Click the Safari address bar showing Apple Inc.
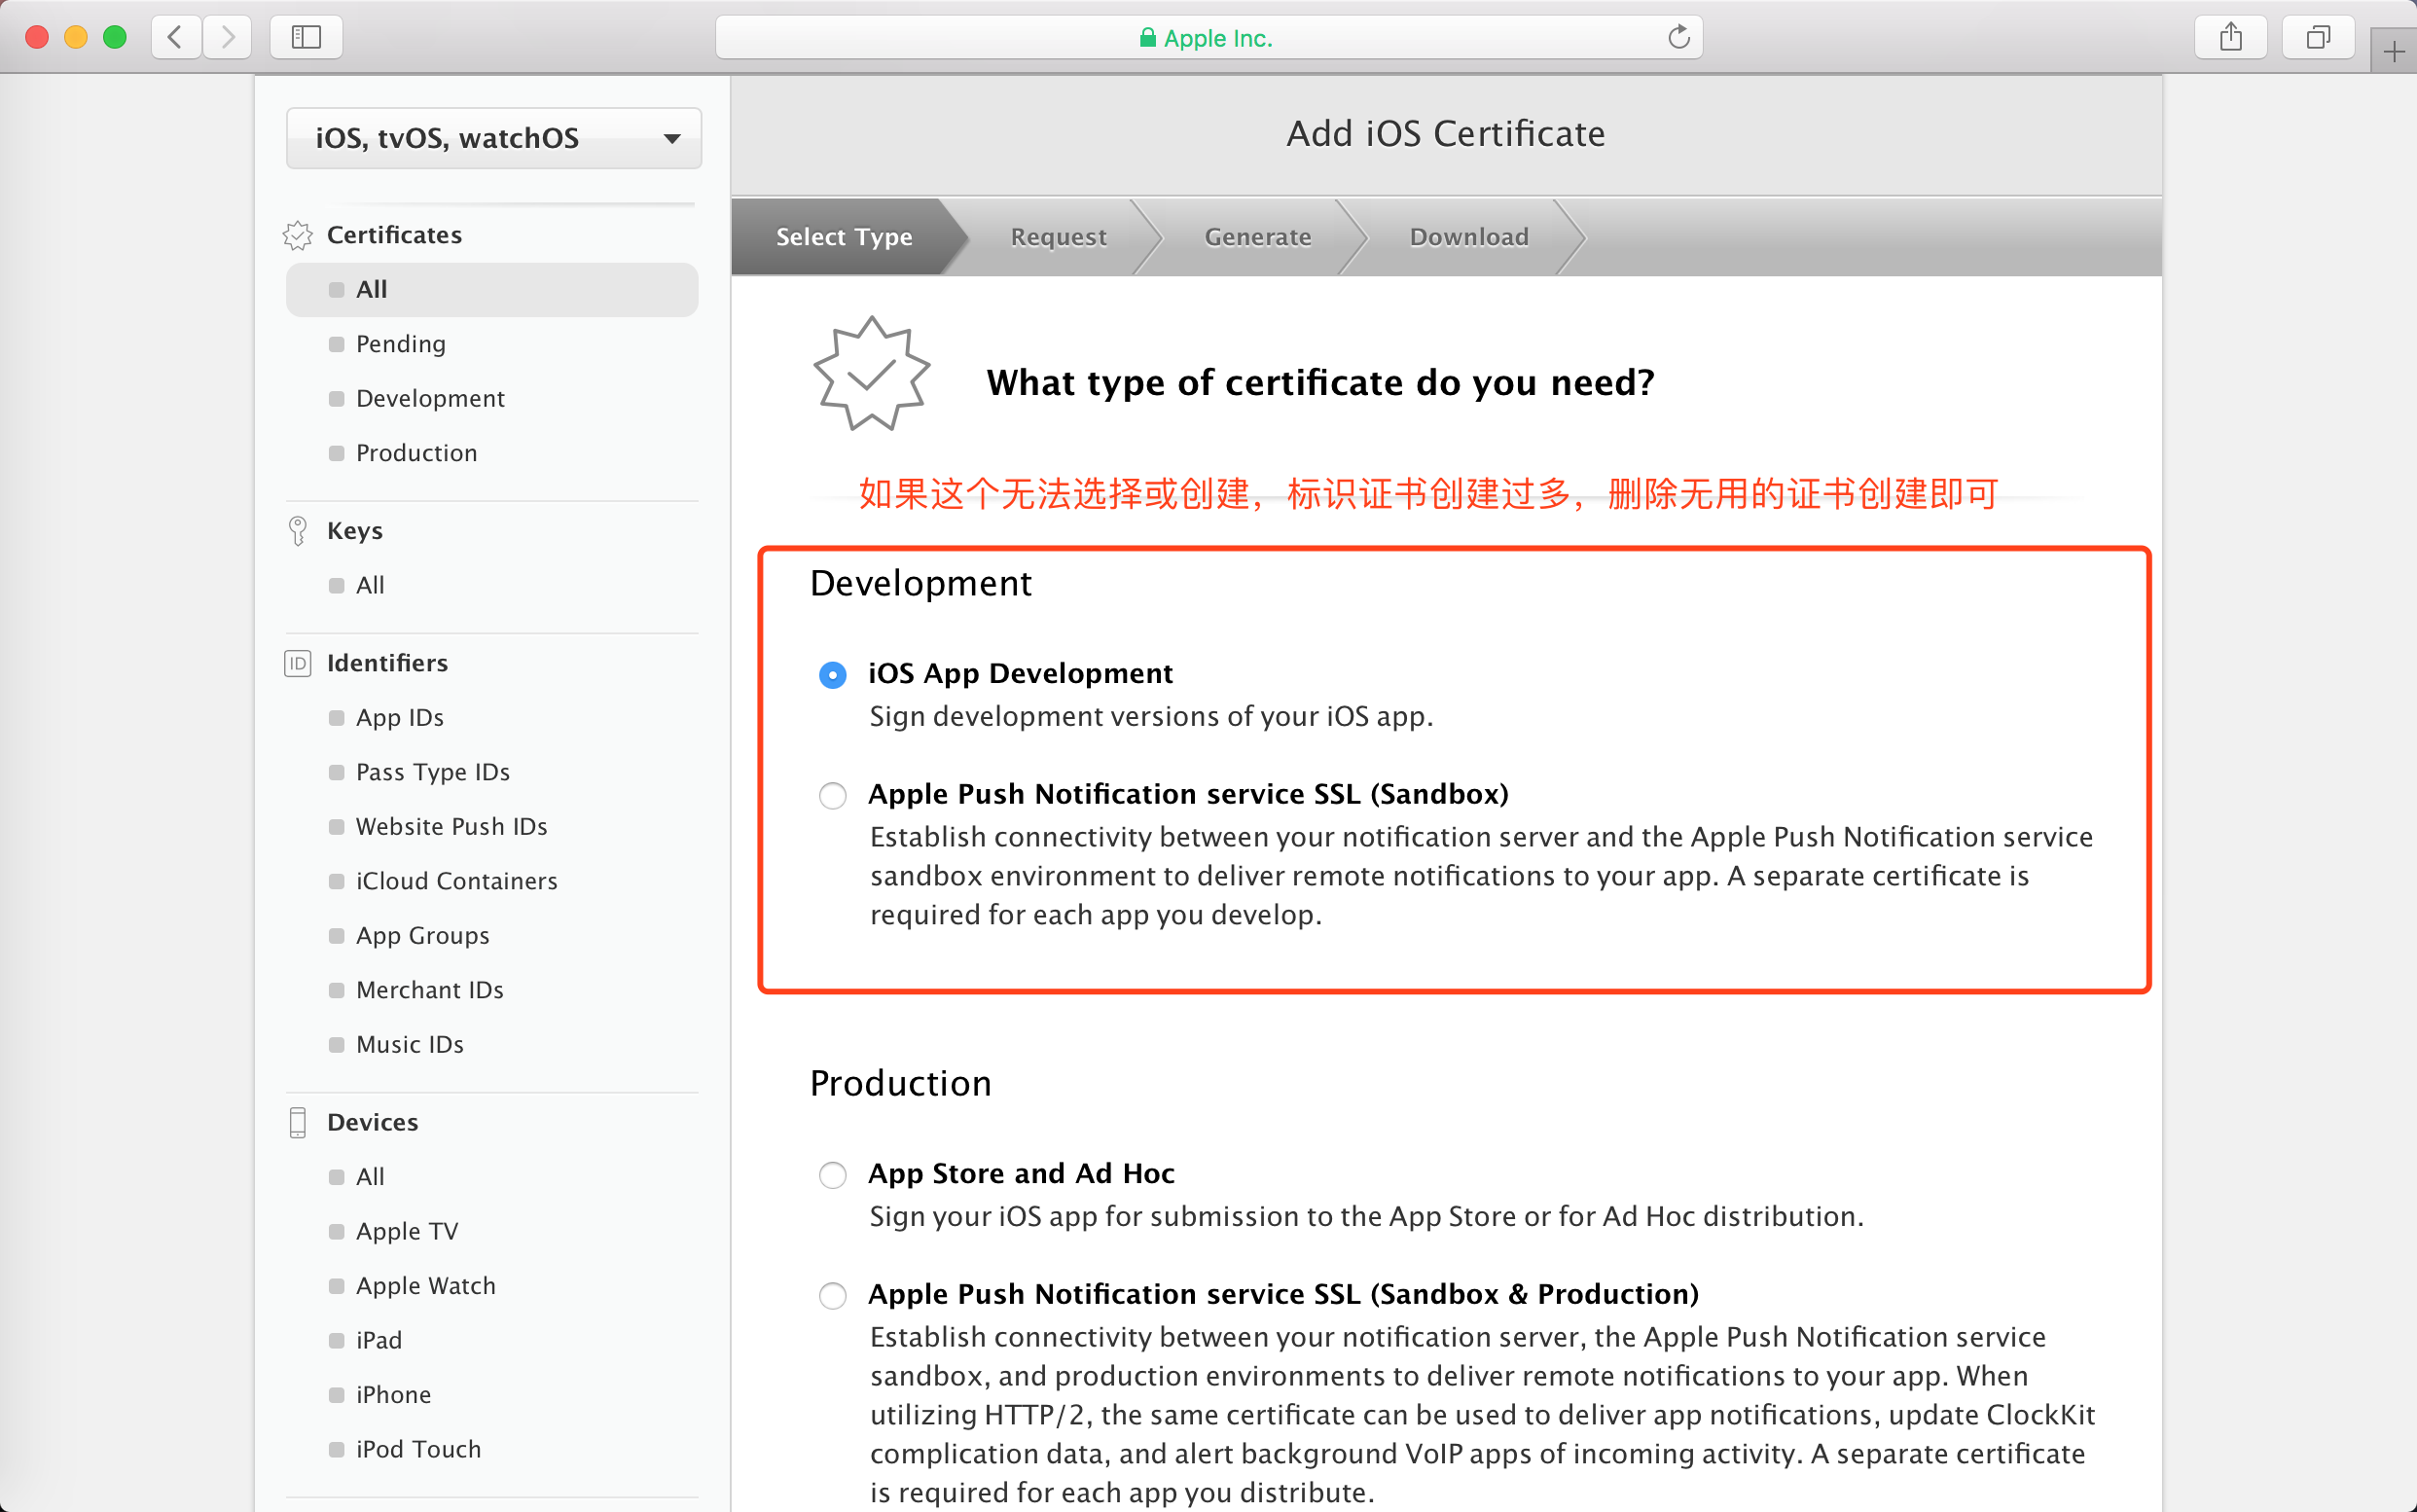 click(1208, 38)
